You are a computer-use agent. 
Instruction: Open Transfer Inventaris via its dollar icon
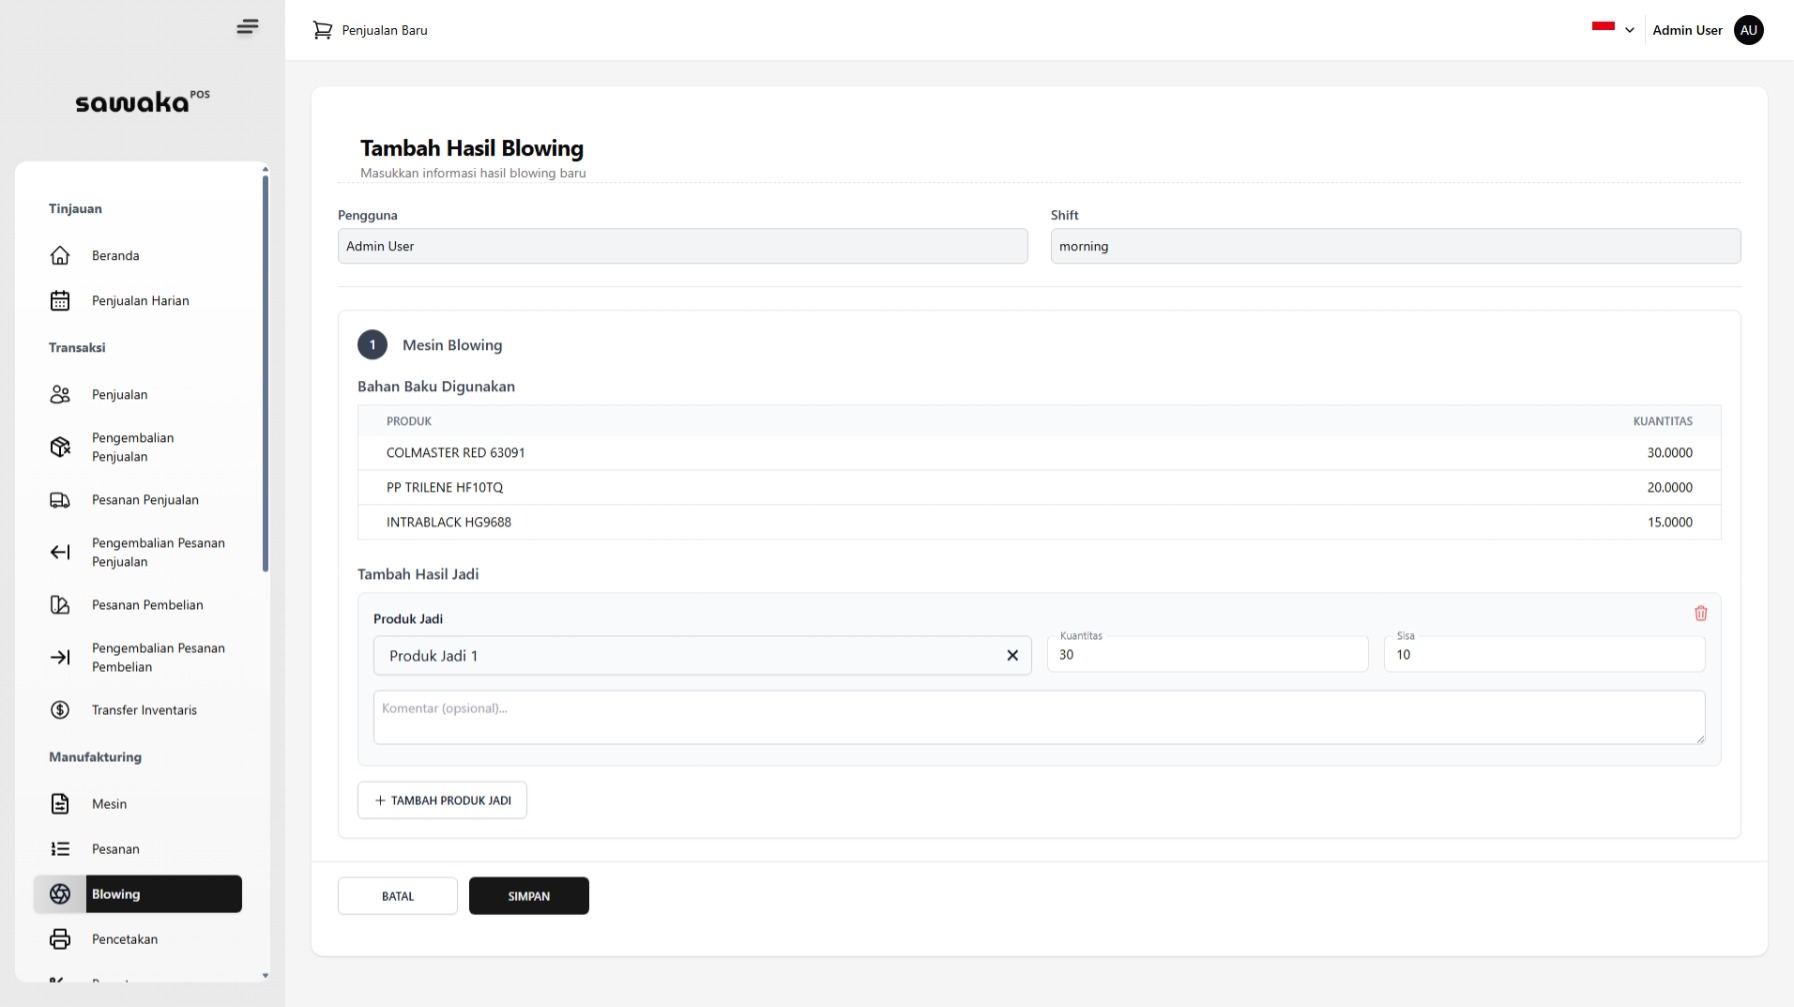(x=60, y=710)
